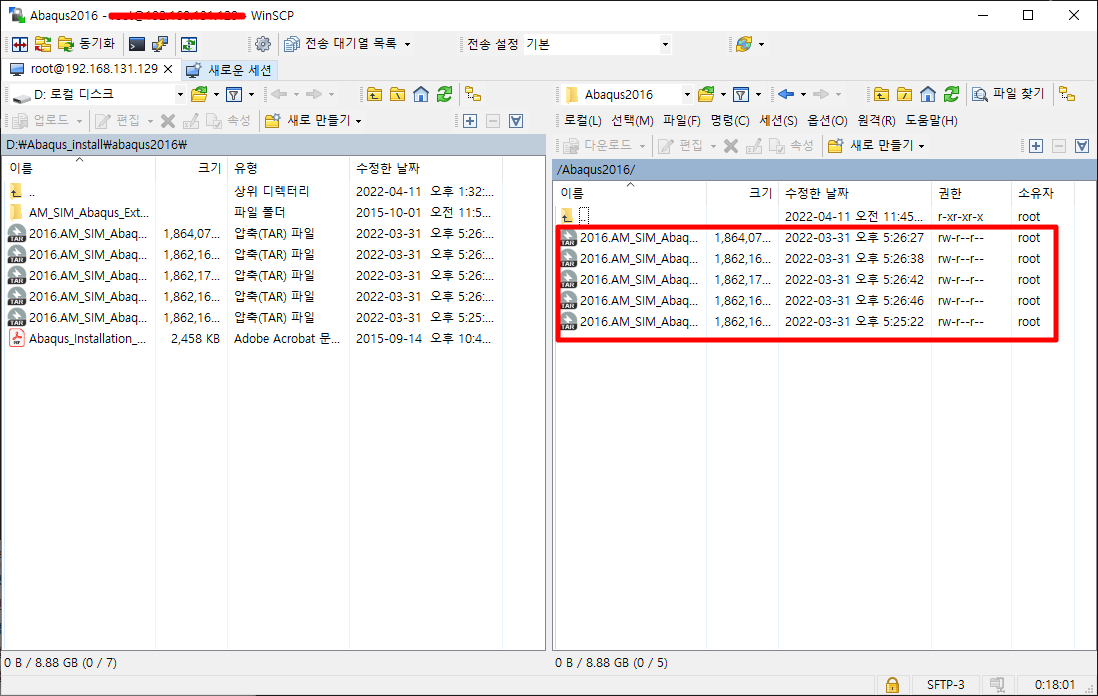Open preferences gear icon

click(x=263, y=44)
